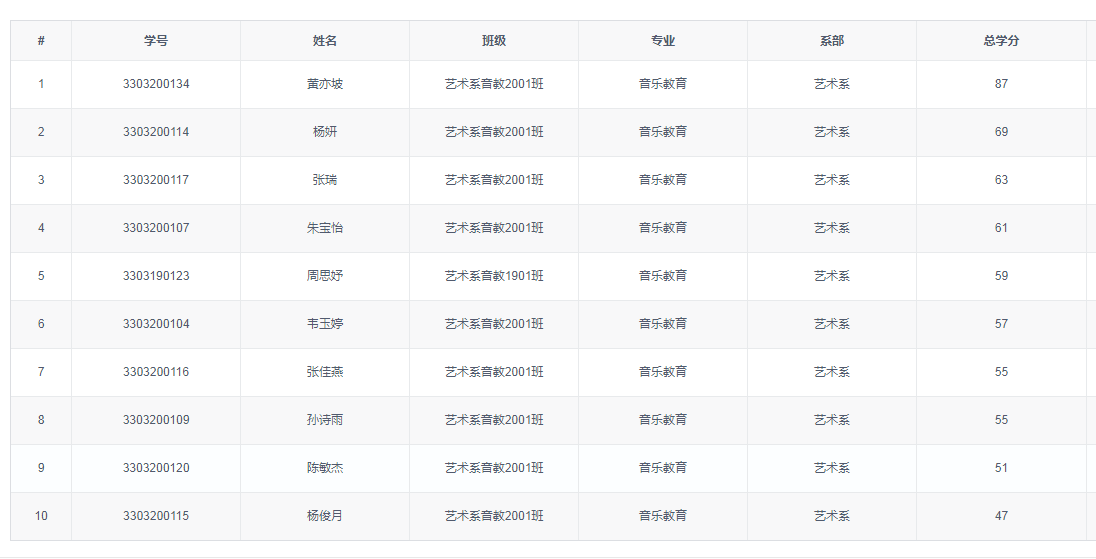Click the total credits value 87
The height and width of the screenshot is (559, 1096).
pyautogui.click(x=1000, y=84)
